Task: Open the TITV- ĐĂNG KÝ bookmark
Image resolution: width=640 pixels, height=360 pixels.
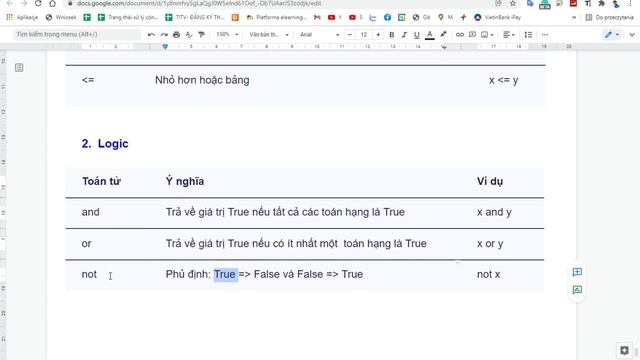Action: (x=195, y=17)
